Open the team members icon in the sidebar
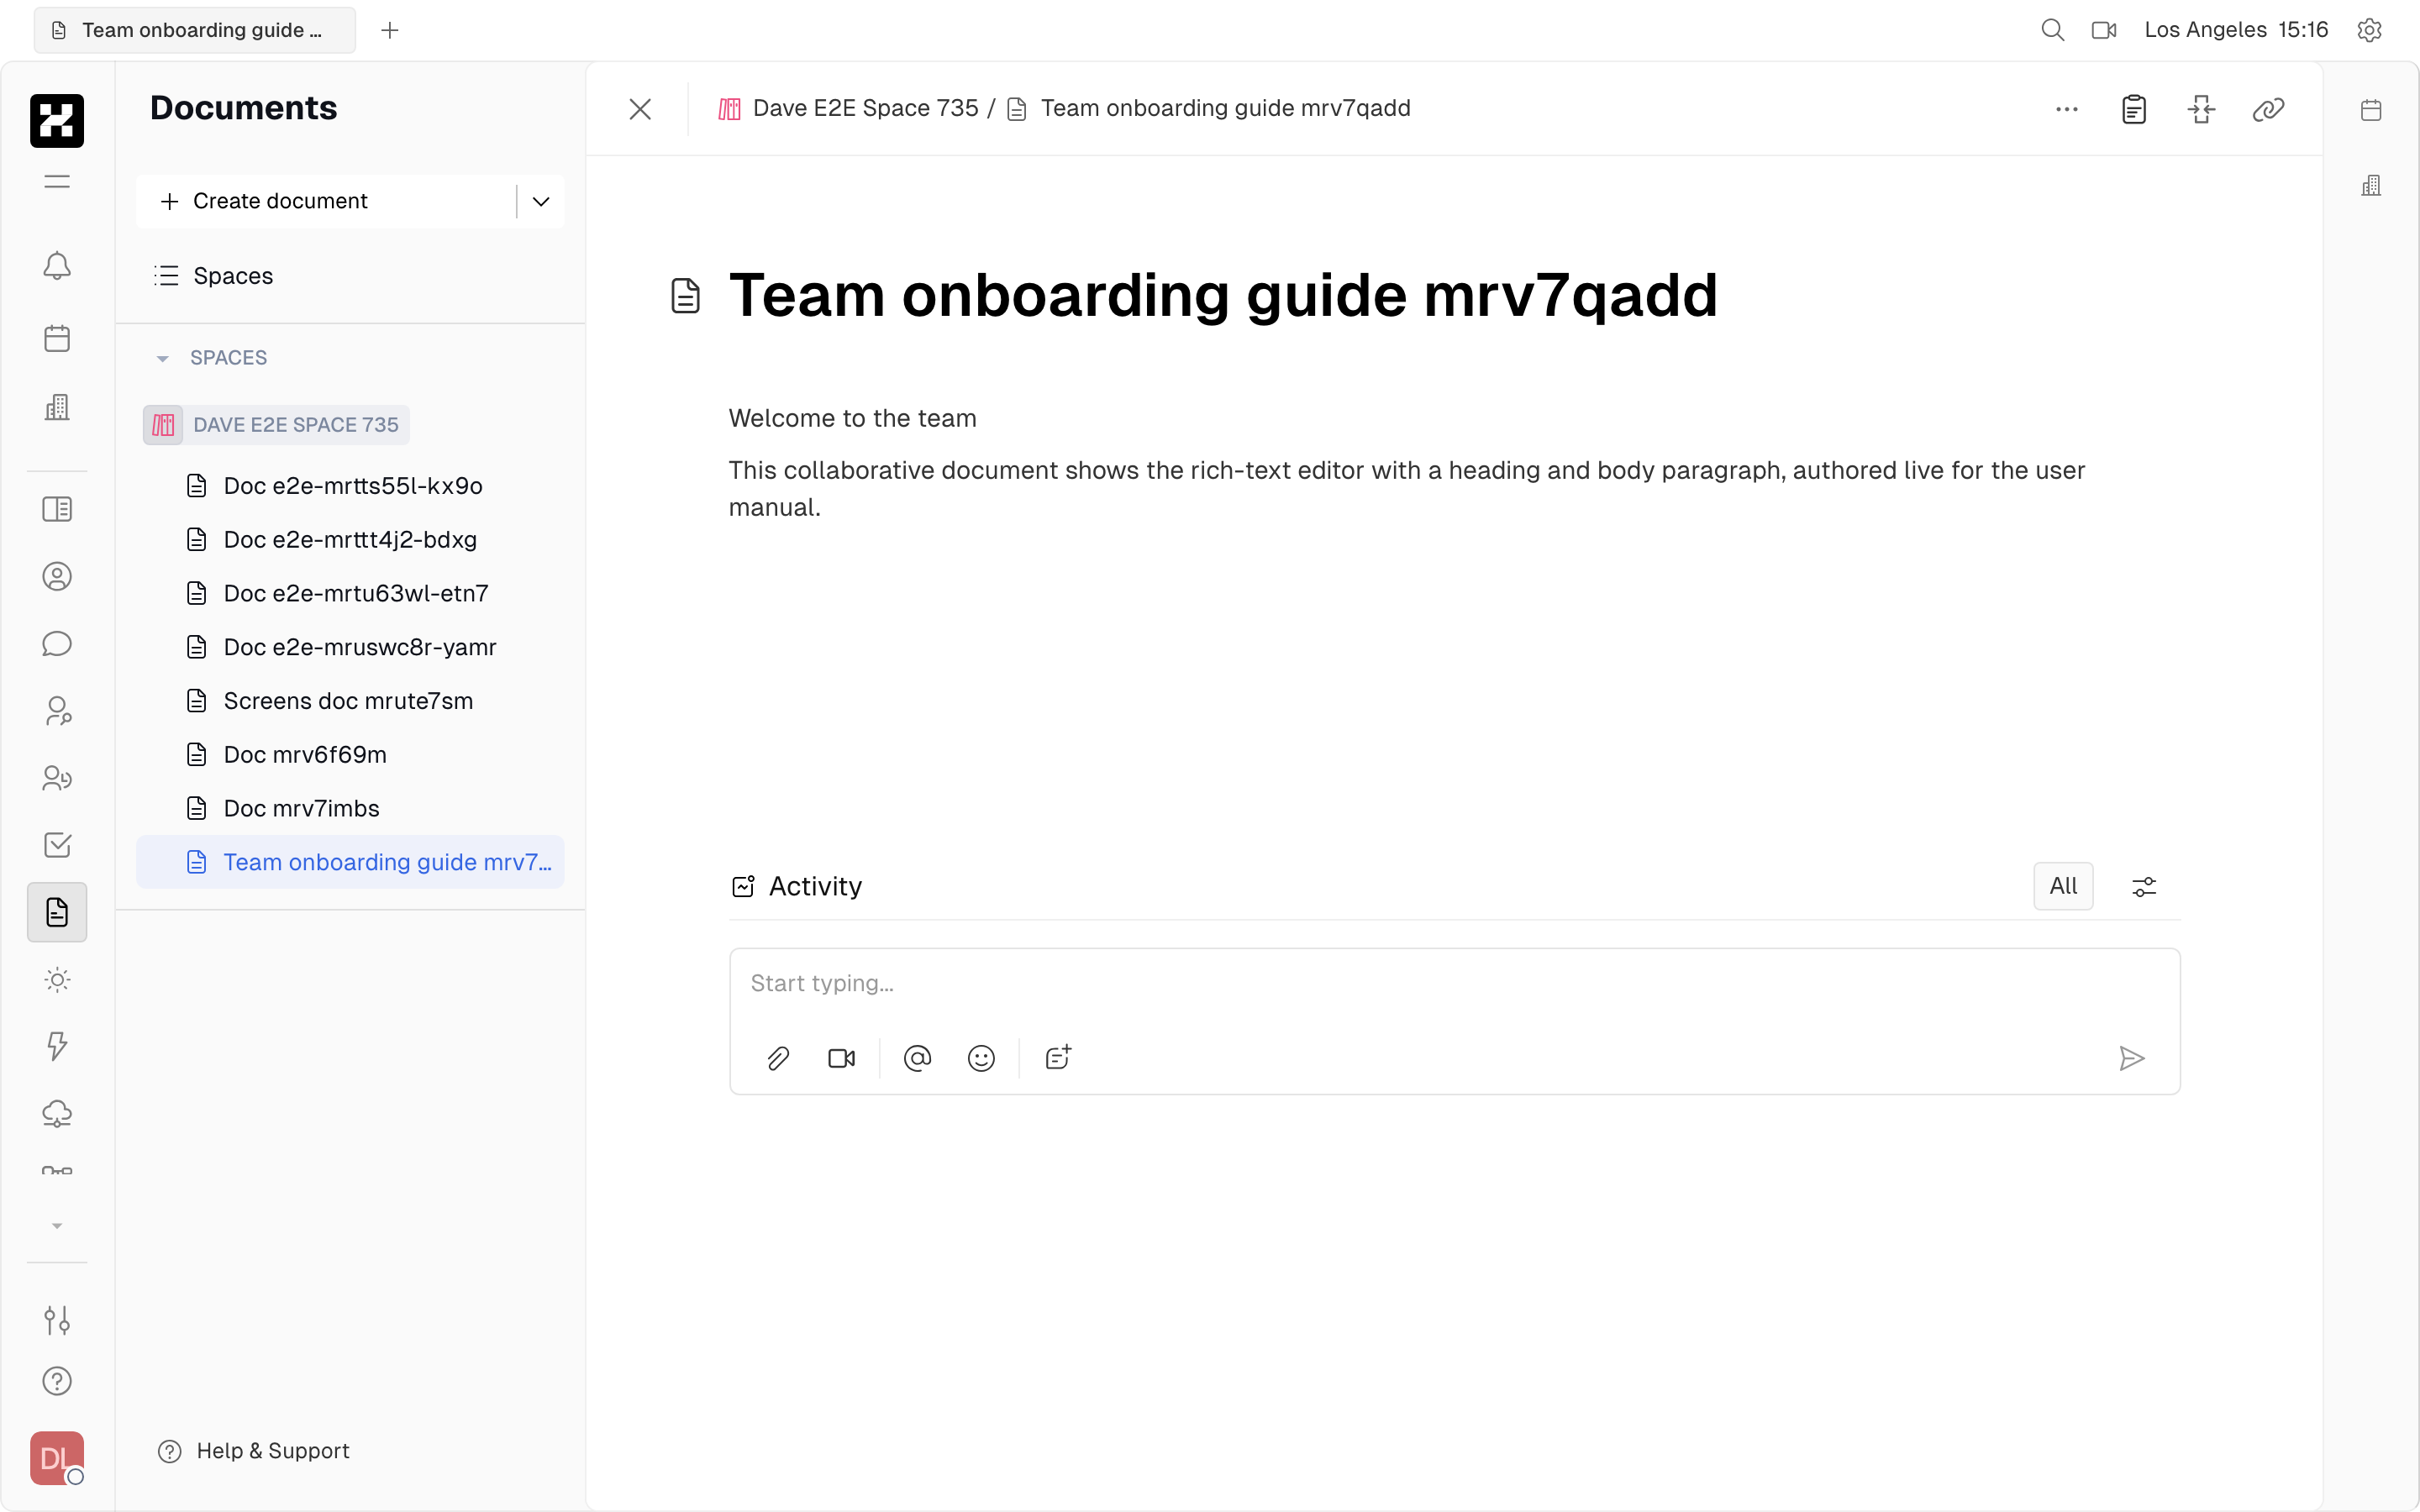The image size is (2420, 1512). point(57,778)
